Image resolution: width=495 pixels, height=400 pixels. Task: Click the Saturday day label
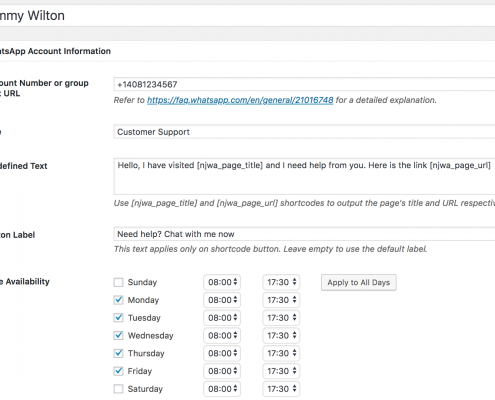pyautogui.click(x=145, y=389)
